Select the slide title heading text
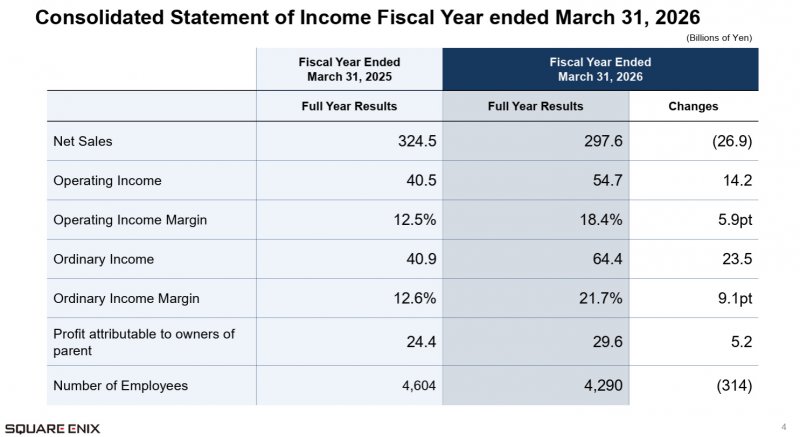The height and width of the screenshot is (437, 800). (x=367, y=18)
